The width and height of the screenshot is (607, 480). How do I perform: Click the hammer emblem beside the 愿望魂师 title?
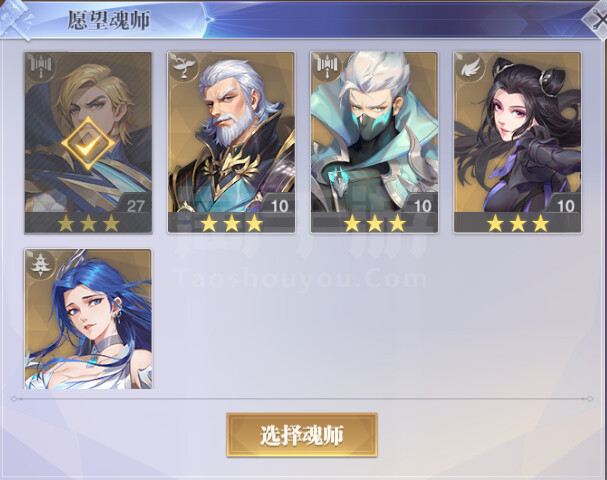(15, 19)
